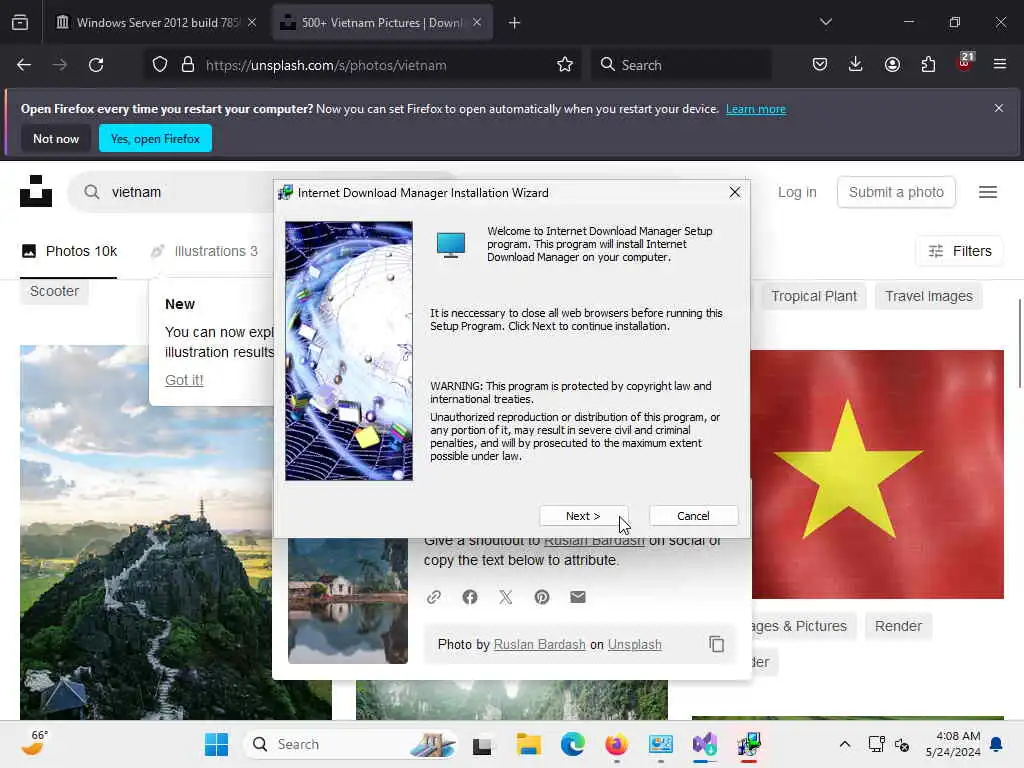Open the Ruslan Bardash credit link
The height and width of the screenshot is (768, 1024).
click(x=539, y=645)
